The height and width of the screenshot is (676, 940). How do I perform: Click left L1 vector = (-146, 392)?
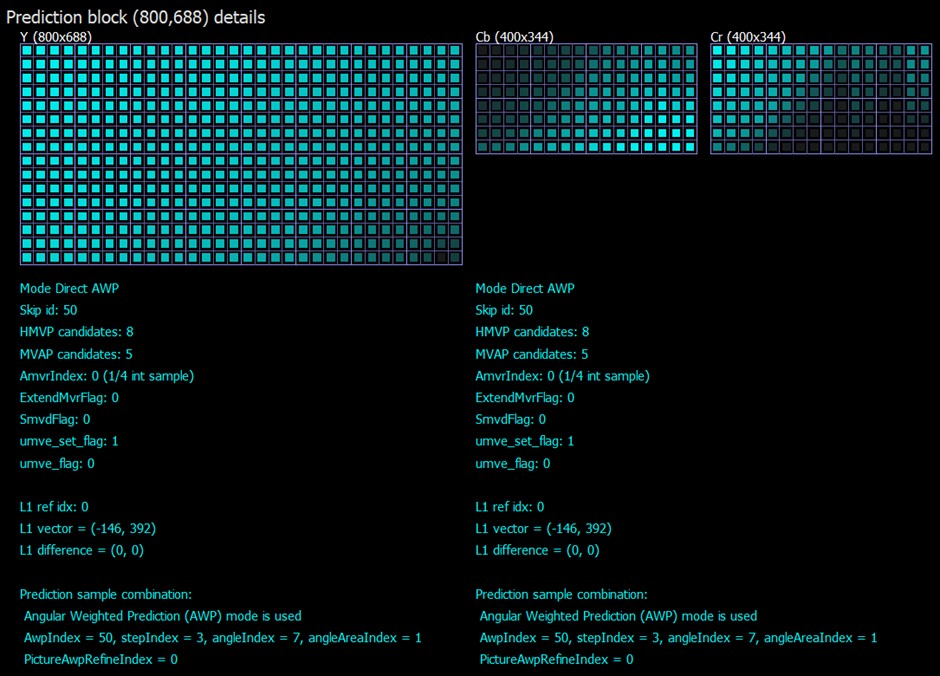click(88, 529)
